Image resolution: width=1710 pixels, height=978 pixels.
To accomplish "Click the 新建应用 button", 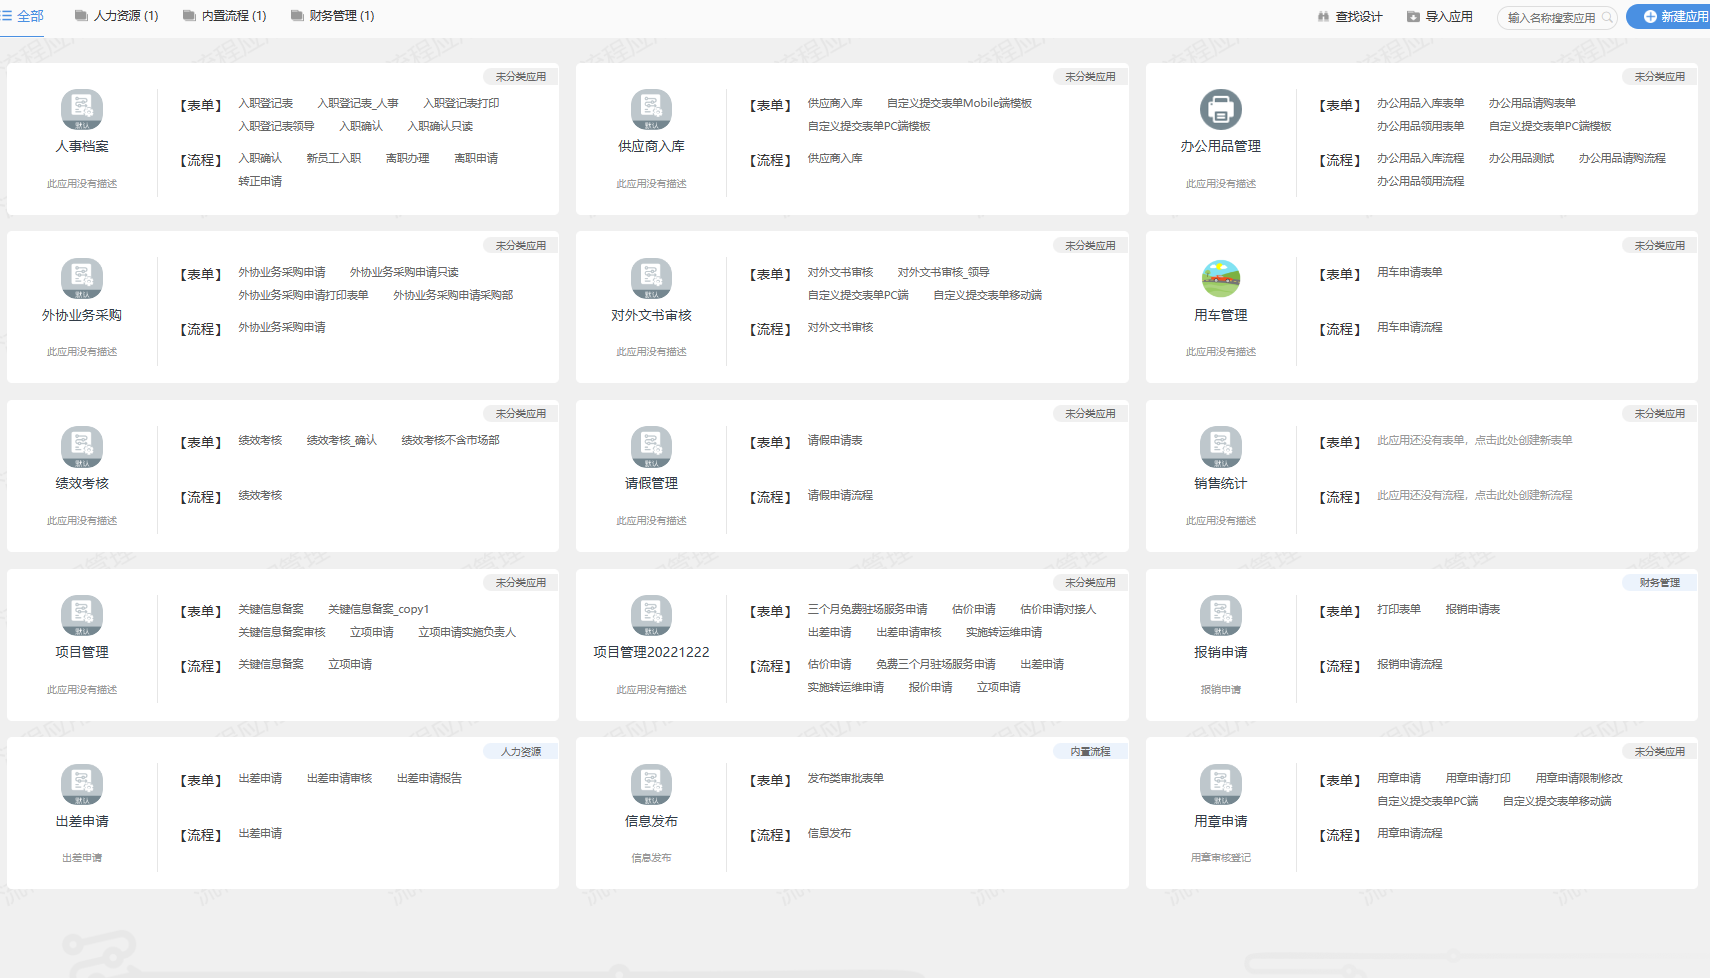I will (1669, 17).
